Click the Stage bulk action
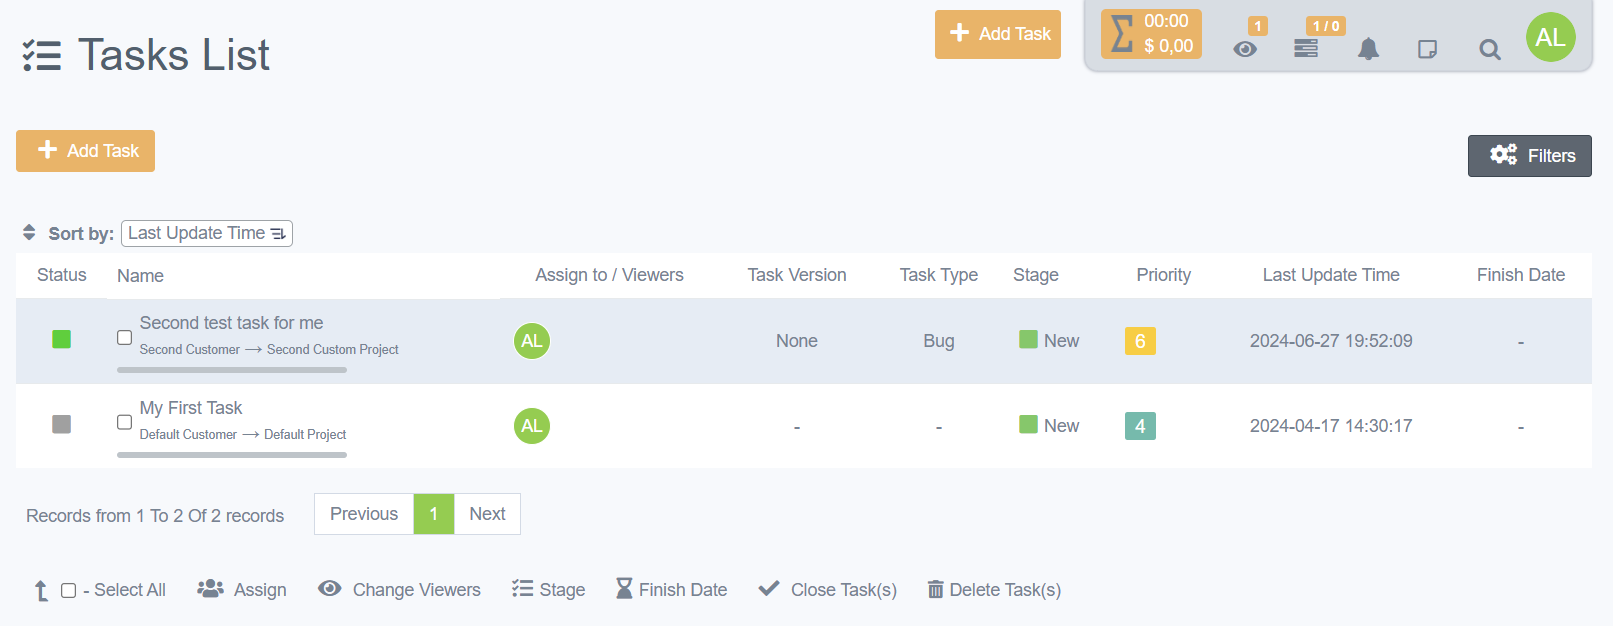Image resolution: width=1613 pixels, height=626 pixels. 549,590
